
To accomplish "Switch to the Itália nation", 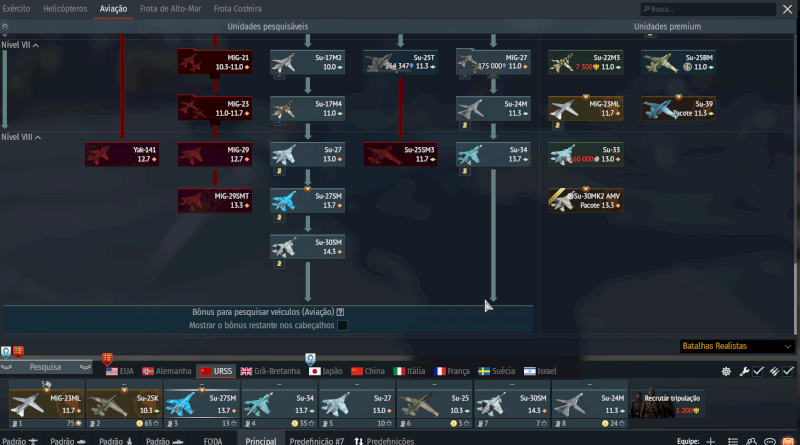I will tap(409, 371).
